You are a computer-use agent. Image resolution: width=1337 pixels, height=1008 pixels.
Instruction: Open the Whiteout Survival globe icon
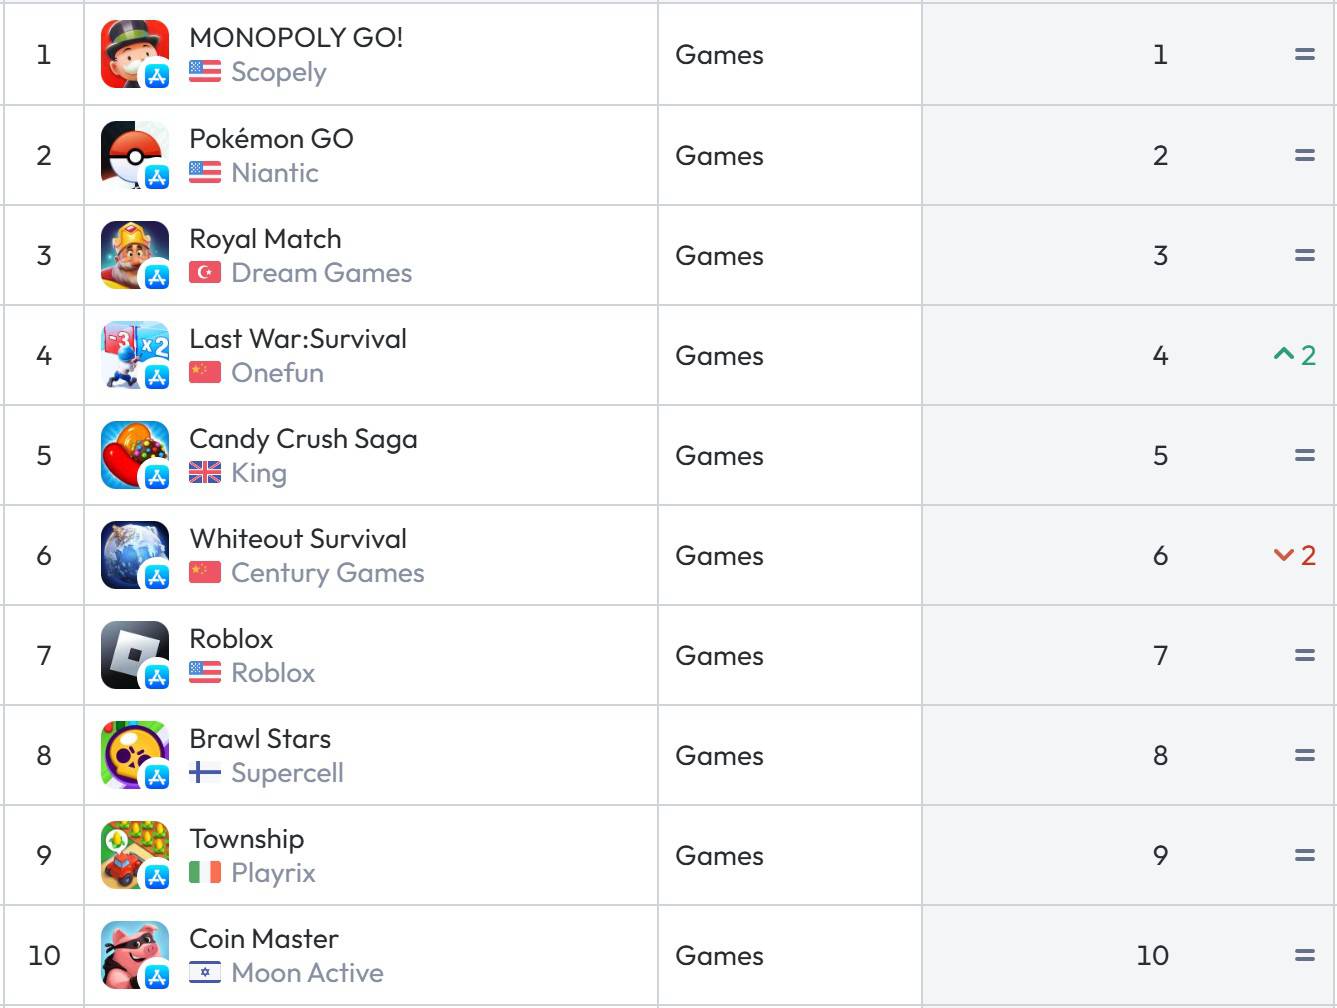click(135, 555)
